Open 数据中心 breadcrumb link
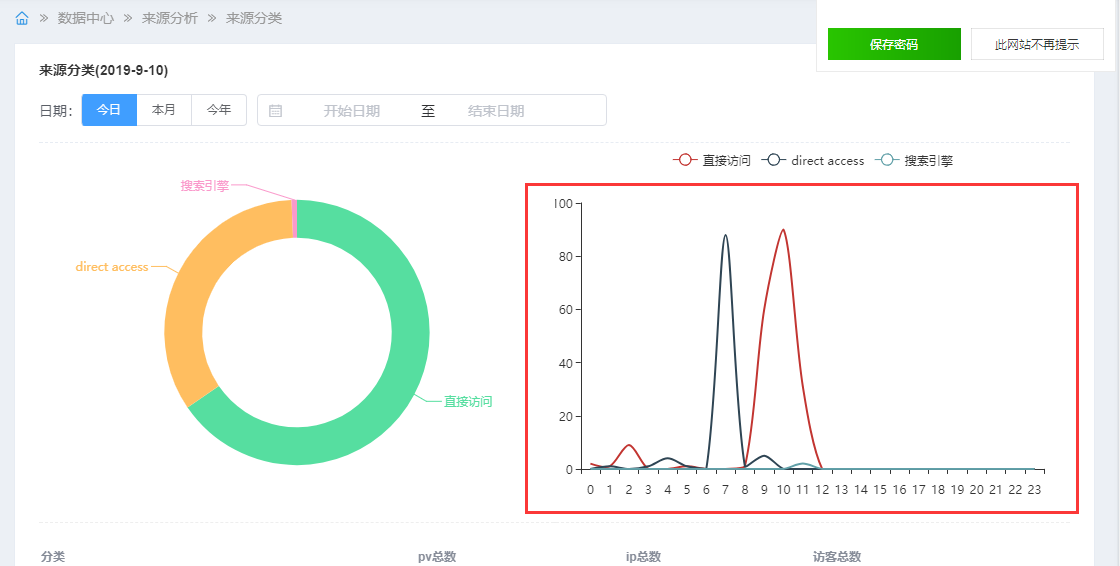Viewport: 1120px width, 566px height. pos(86,19)
